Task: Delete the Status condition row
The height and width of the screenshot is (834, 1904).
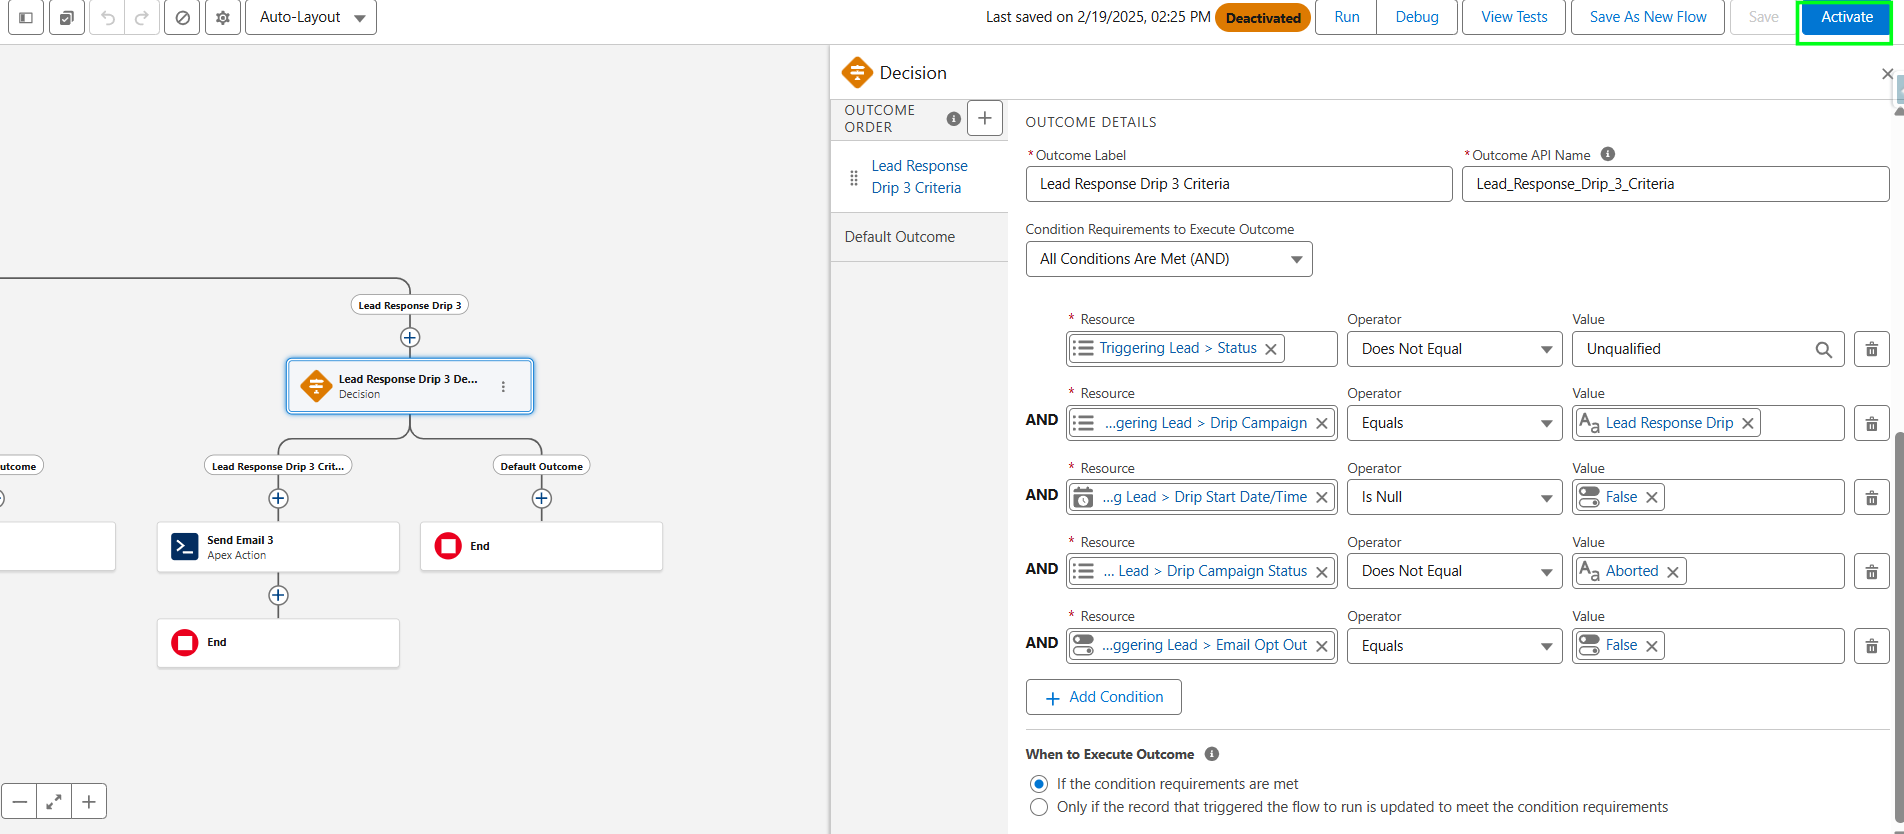Action: (1872, 349)
